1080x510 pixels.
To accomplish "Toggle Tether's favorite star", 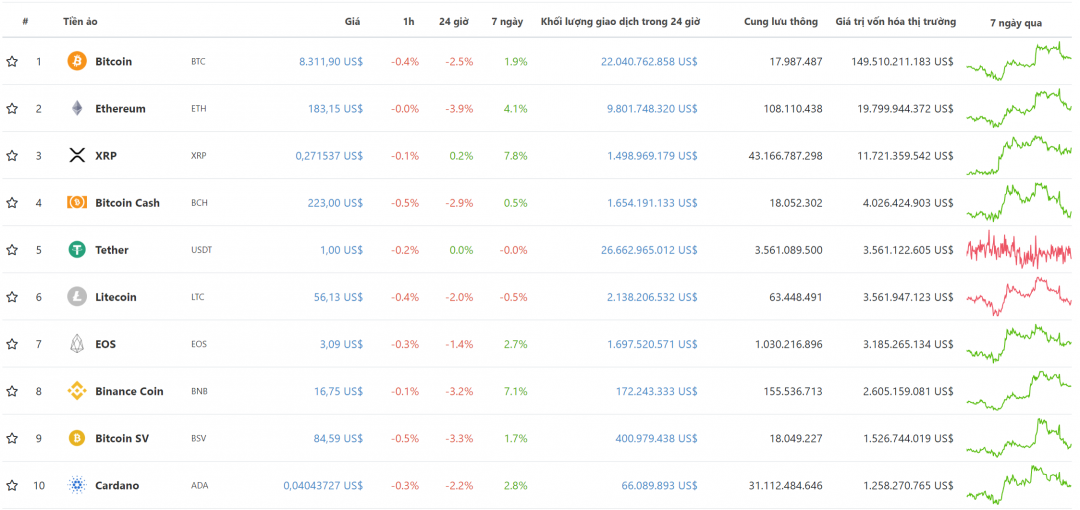I will coord(12,249).
